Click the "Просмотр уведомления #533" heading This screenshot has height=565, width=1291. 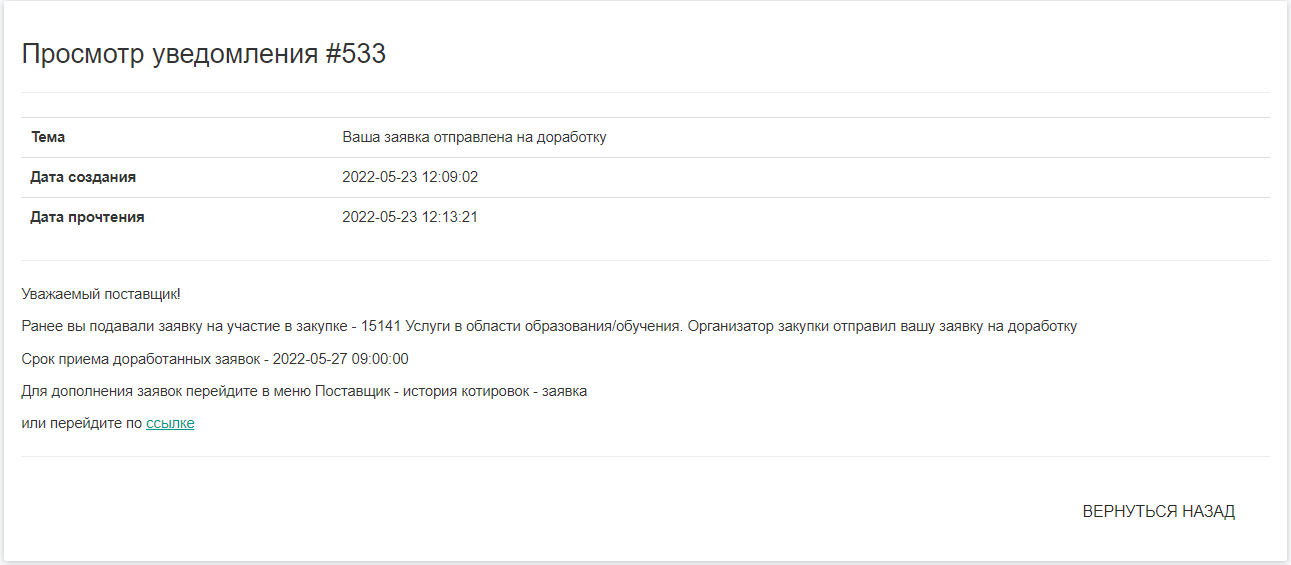pos(203,54)
